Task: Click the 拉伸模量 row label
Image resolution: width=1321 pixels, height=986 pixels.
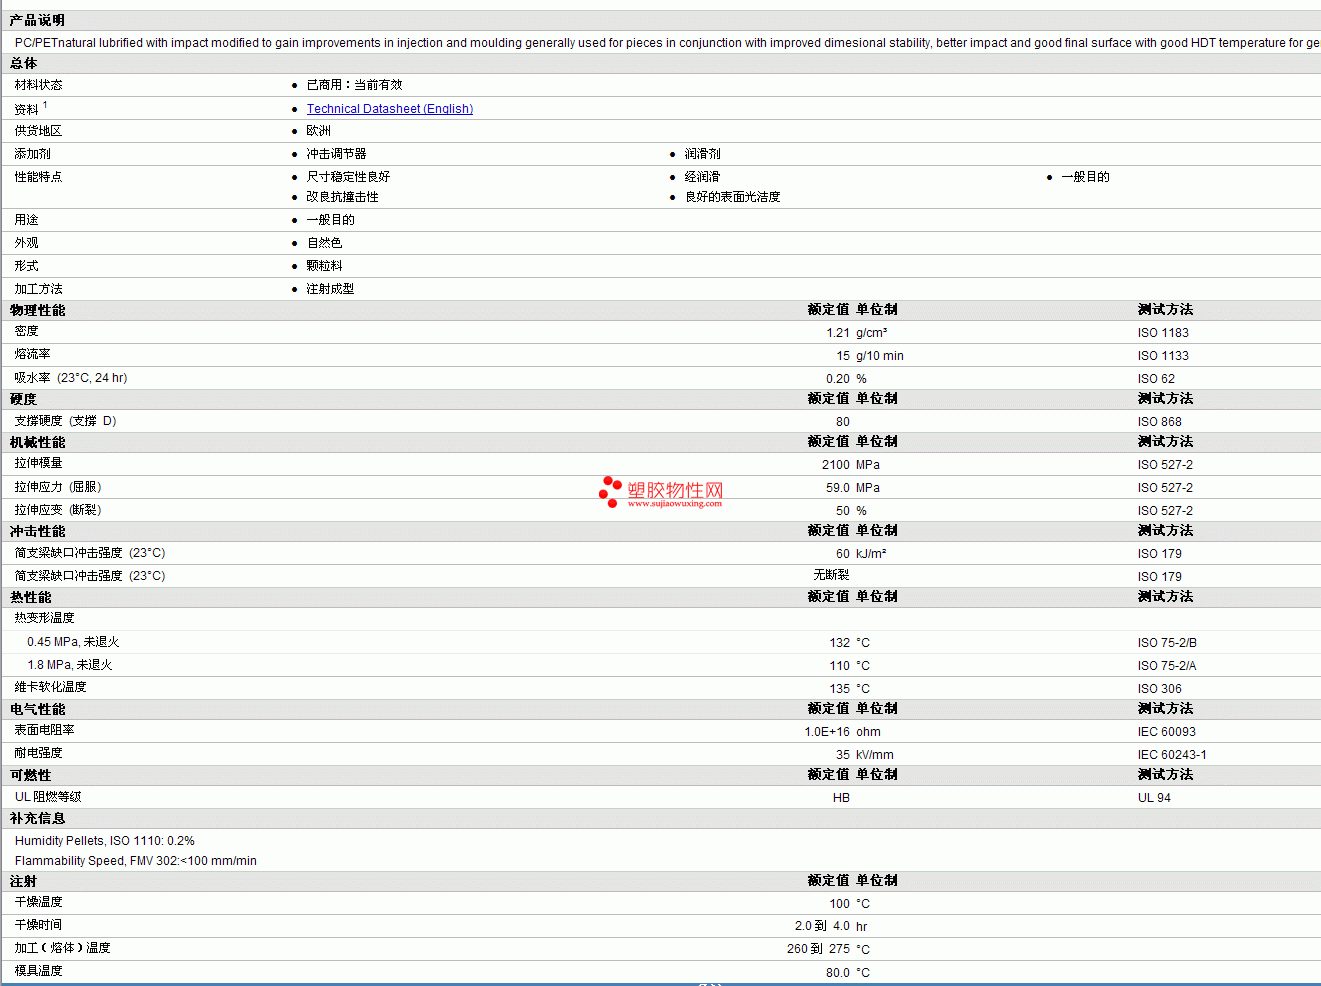Action: pyautogui.click(x=39, y=463)
